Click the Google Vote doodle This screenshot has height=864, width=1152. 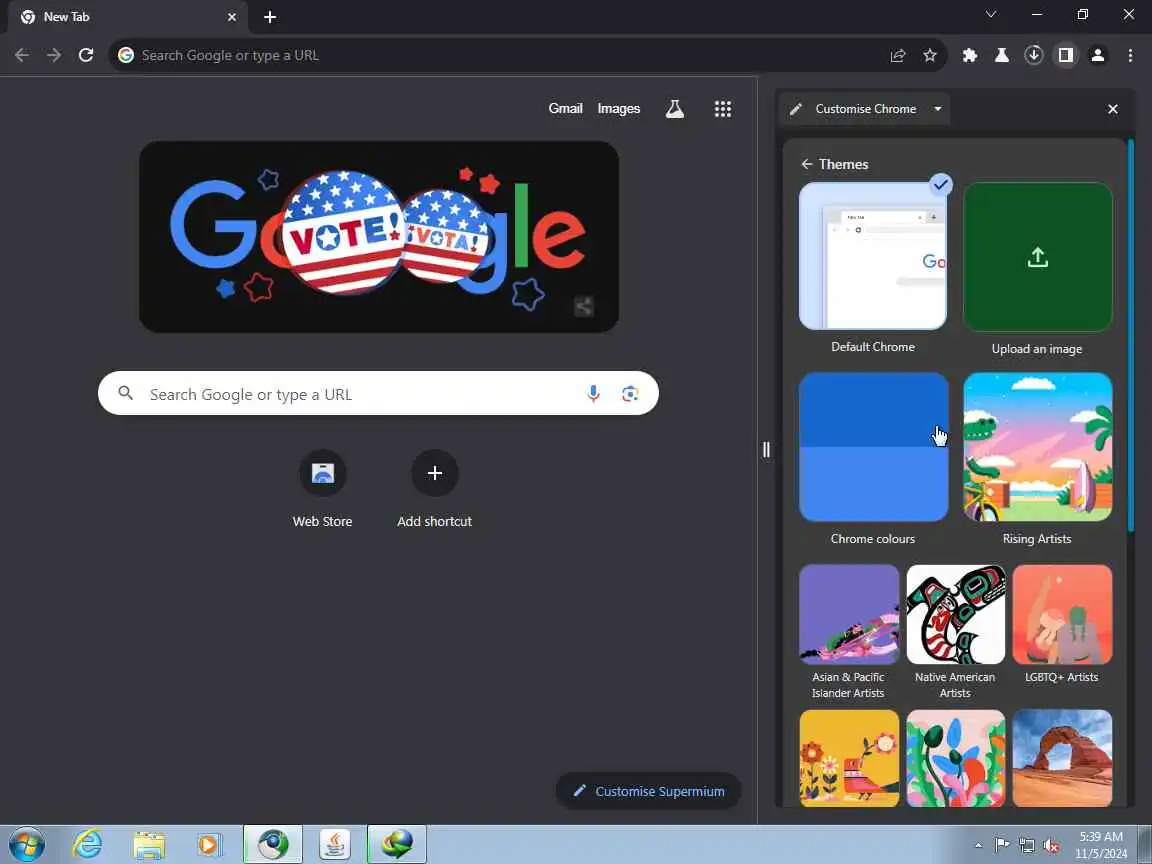(x=378, y=237)
